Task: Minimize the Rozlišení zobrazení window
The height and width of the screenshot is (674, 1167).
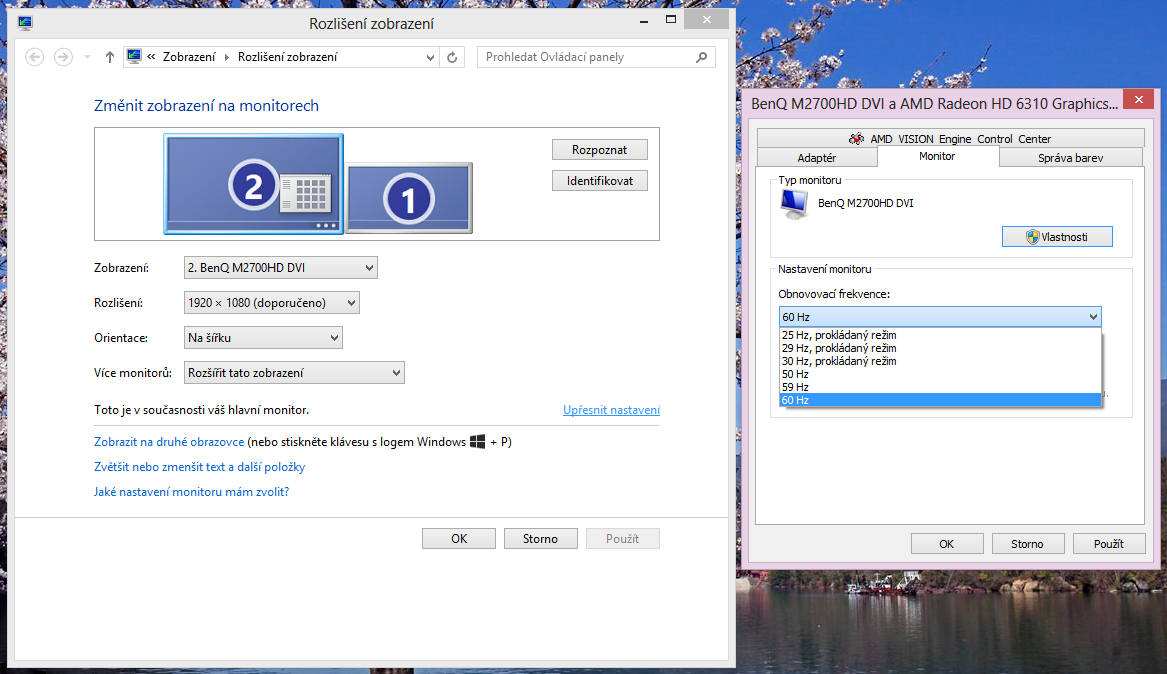Action: click(644, 22)
